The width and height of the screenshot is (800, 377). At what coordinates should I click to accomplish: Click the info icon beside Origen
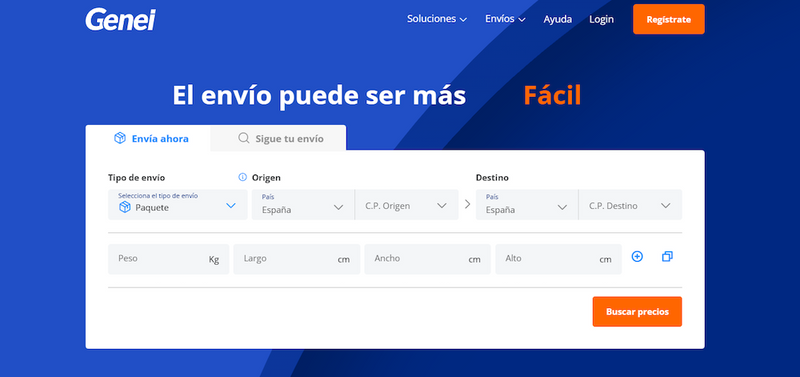pyautogui.click(x=242, y=178)
